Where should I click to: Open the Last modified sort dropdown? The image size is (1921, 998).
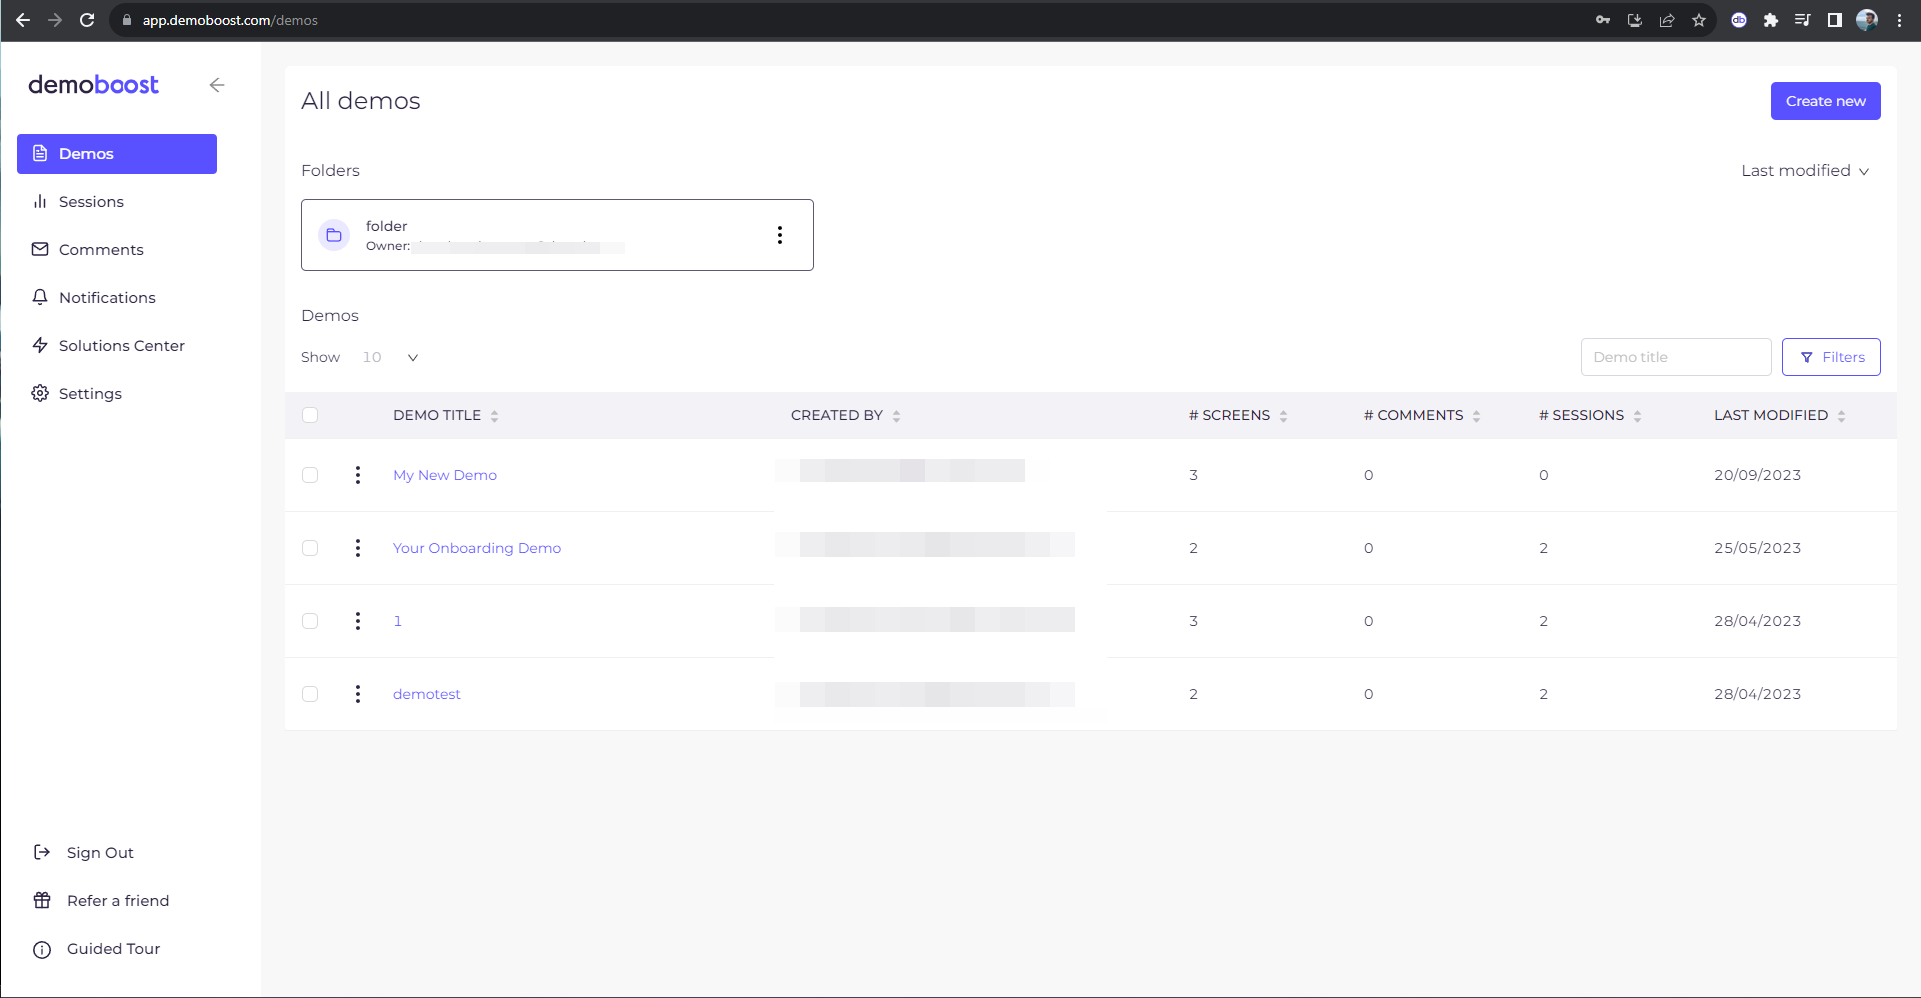coord(1805,170)
